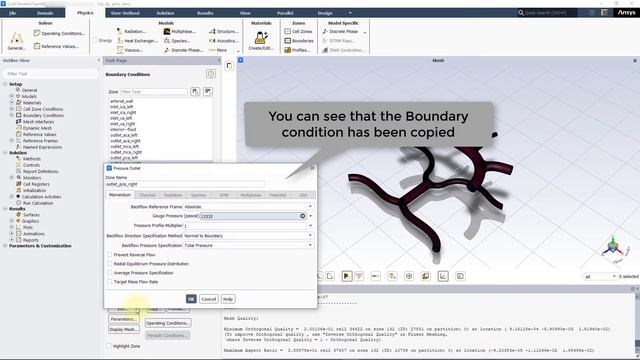Expand Materials node in outline tree
The image size is (640, 360).
click(12, 102)
